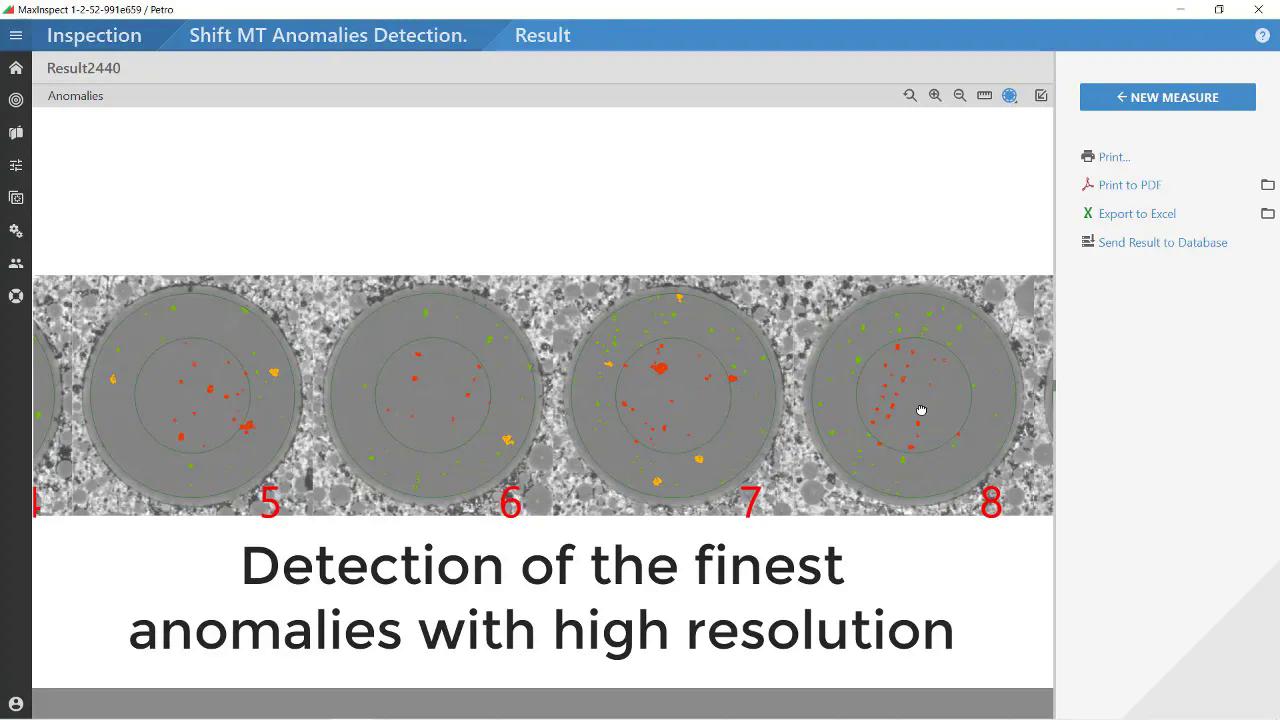Open the gear settings icon in sidebar
The width and height of the screenshot is (1280, 720).
[x=15, y=230]
